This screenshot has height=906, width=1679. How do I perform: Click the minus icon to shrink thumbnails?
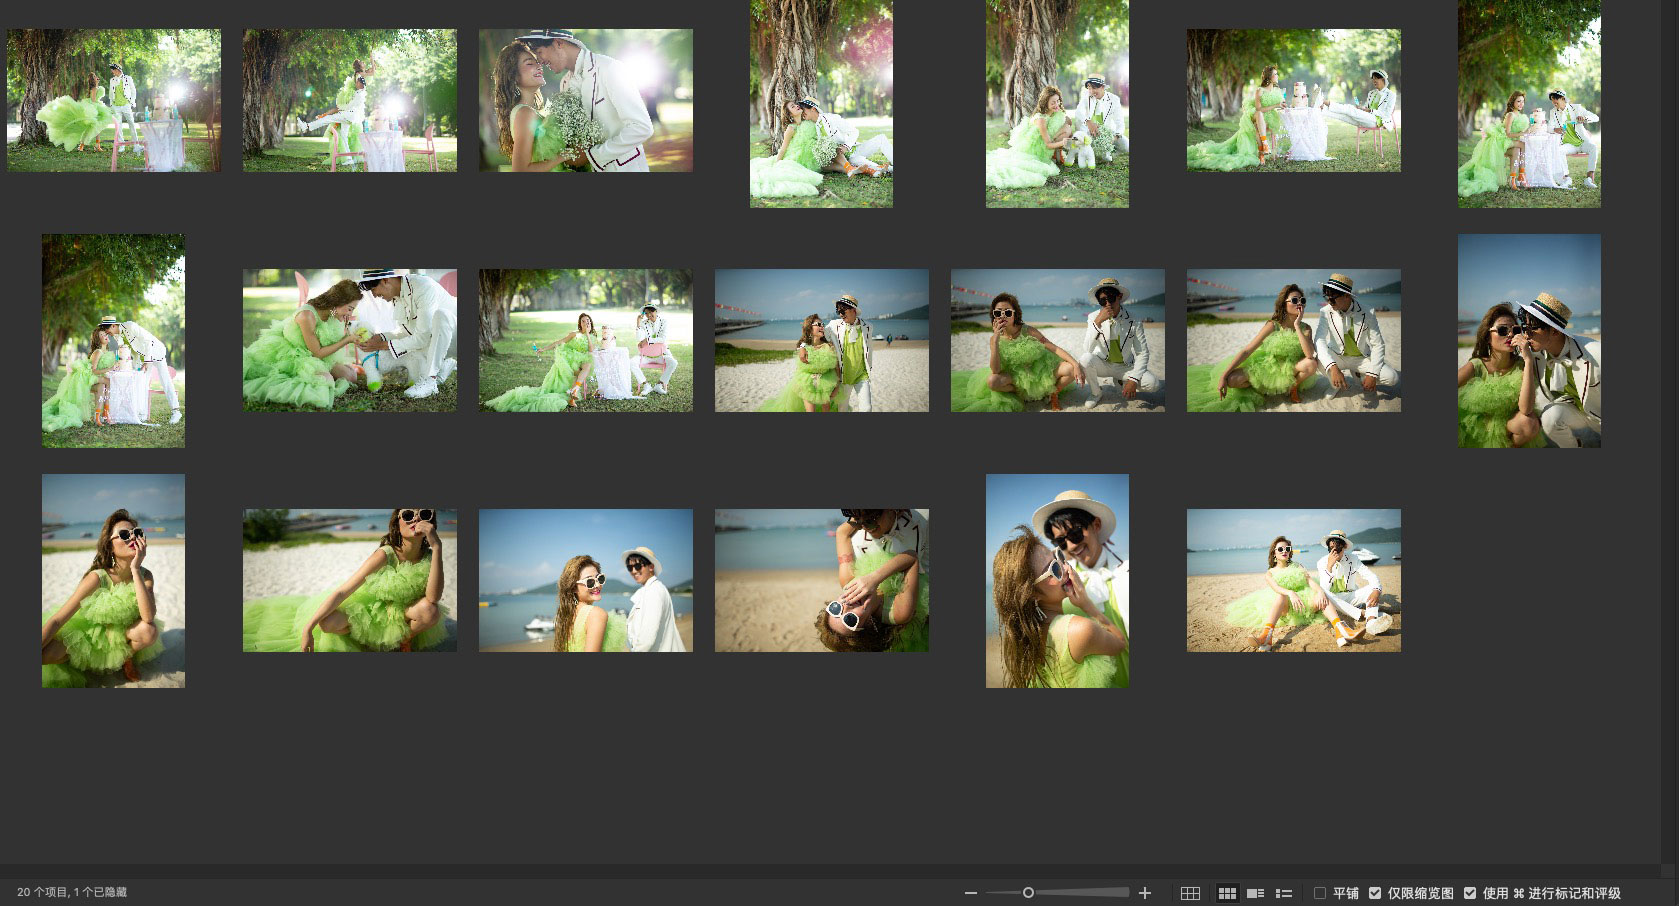[x=970, y=893]
